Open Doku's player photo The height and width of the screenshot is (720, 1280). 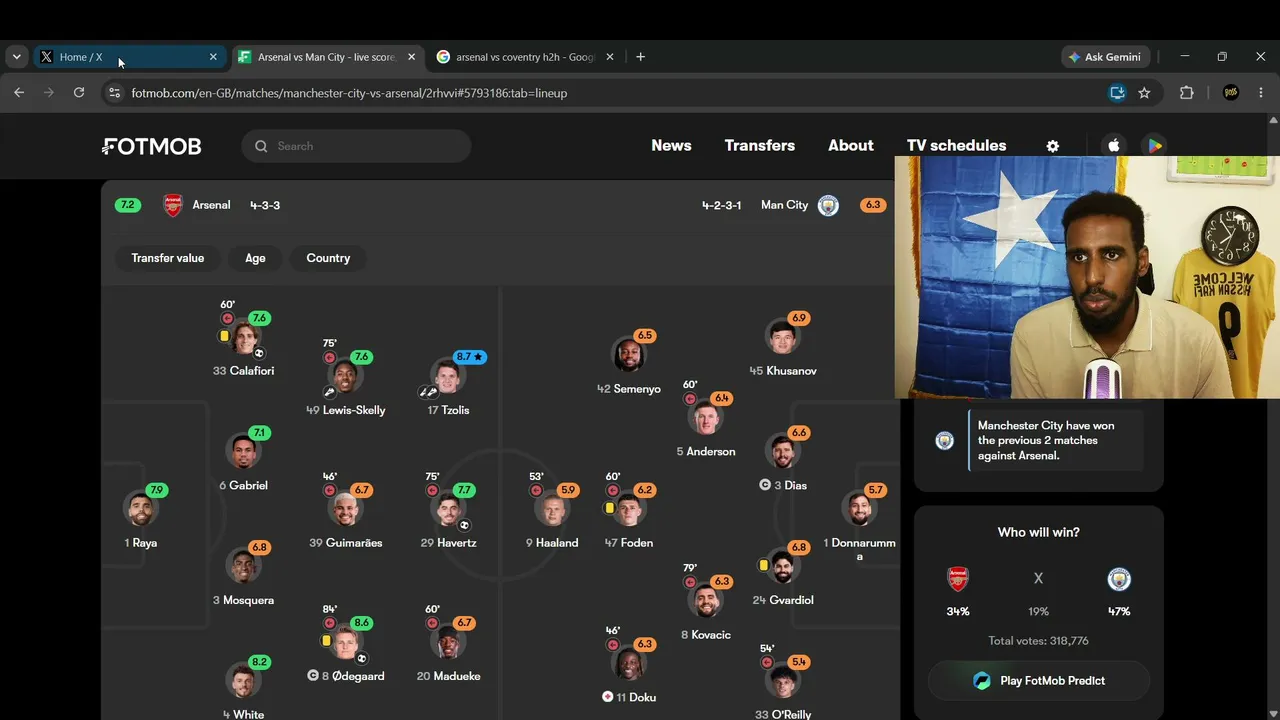point(629,663)
